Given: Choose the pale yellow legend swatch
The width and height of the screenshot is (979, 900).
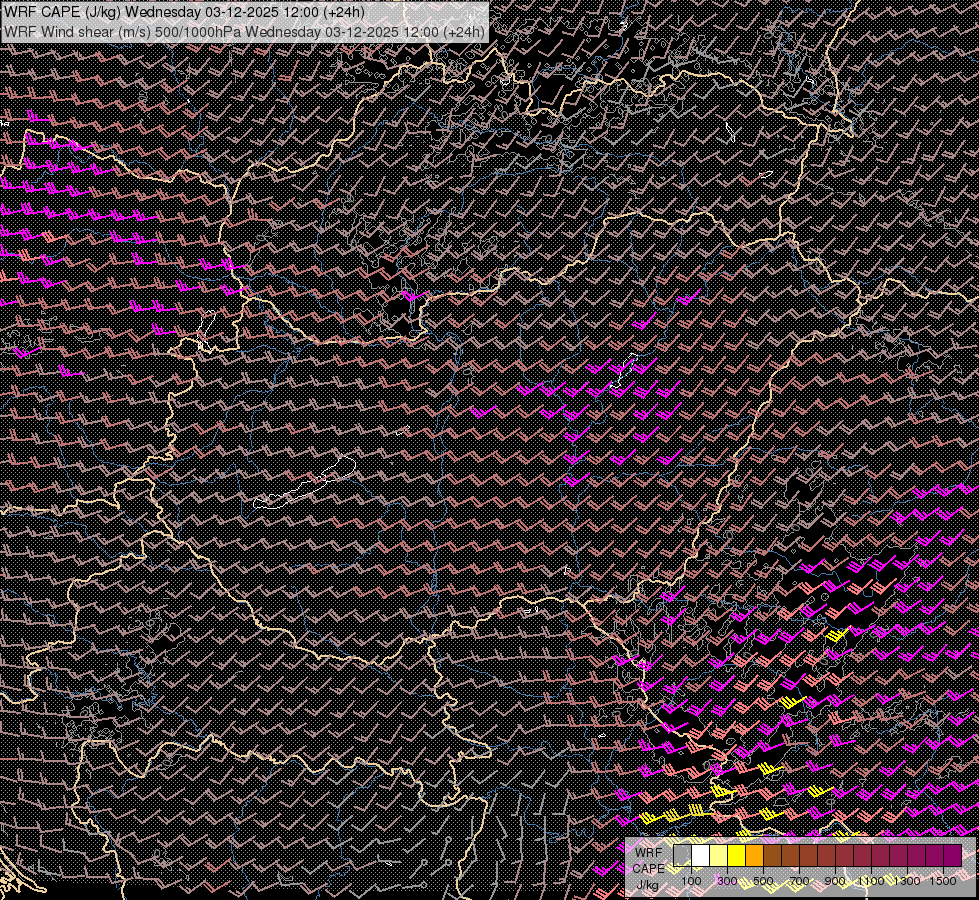Looking at the screenshot, I should [719, 856].
